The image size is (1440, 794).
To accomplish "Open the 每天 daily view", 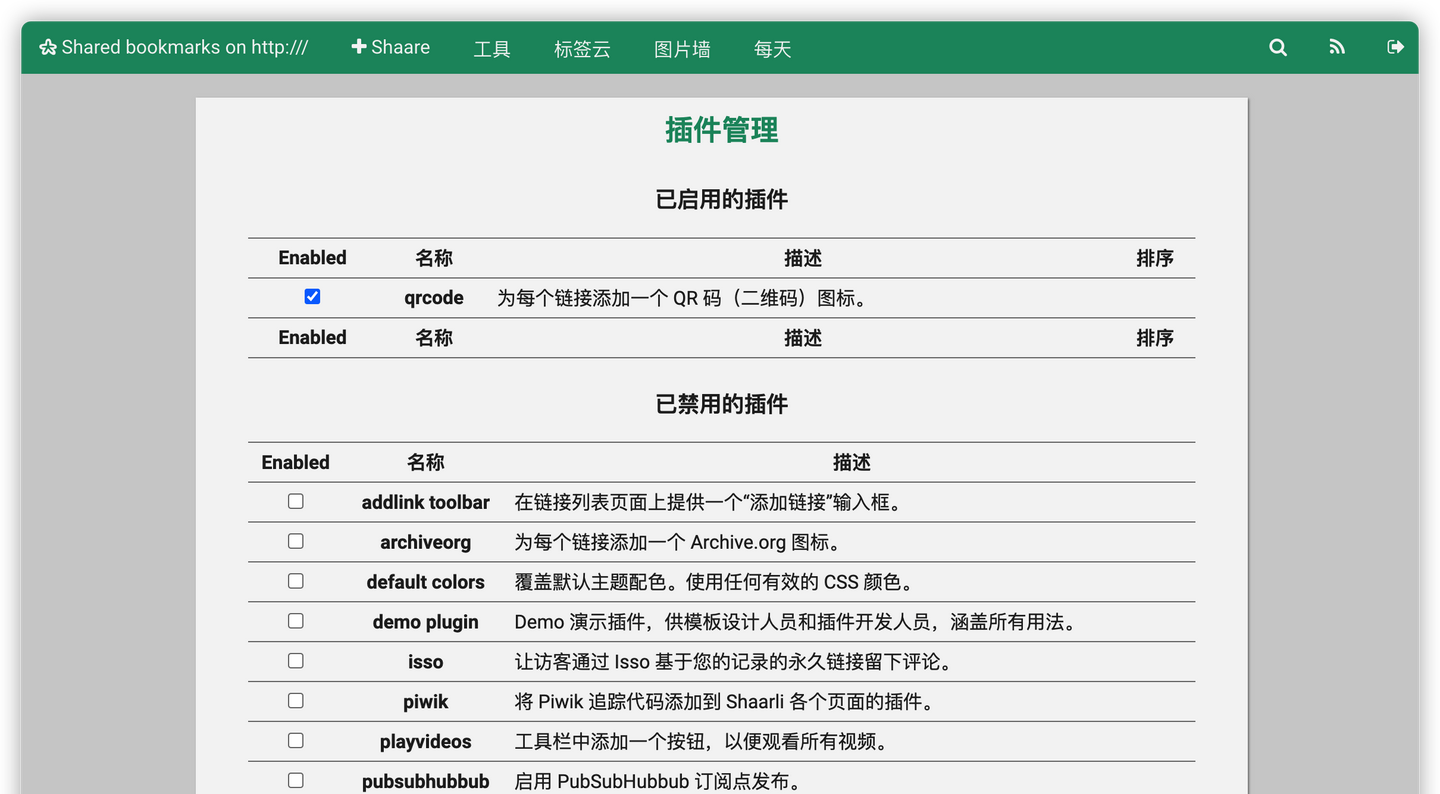I will (x=772, y=48).
